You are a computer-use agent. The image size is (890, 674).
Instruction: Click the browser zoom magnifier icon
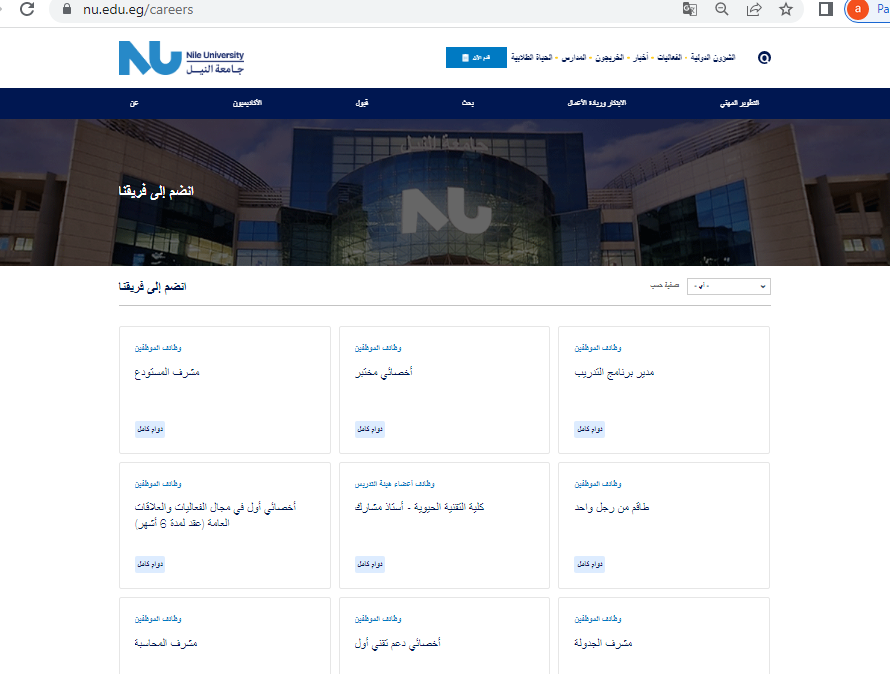point(721,10)
